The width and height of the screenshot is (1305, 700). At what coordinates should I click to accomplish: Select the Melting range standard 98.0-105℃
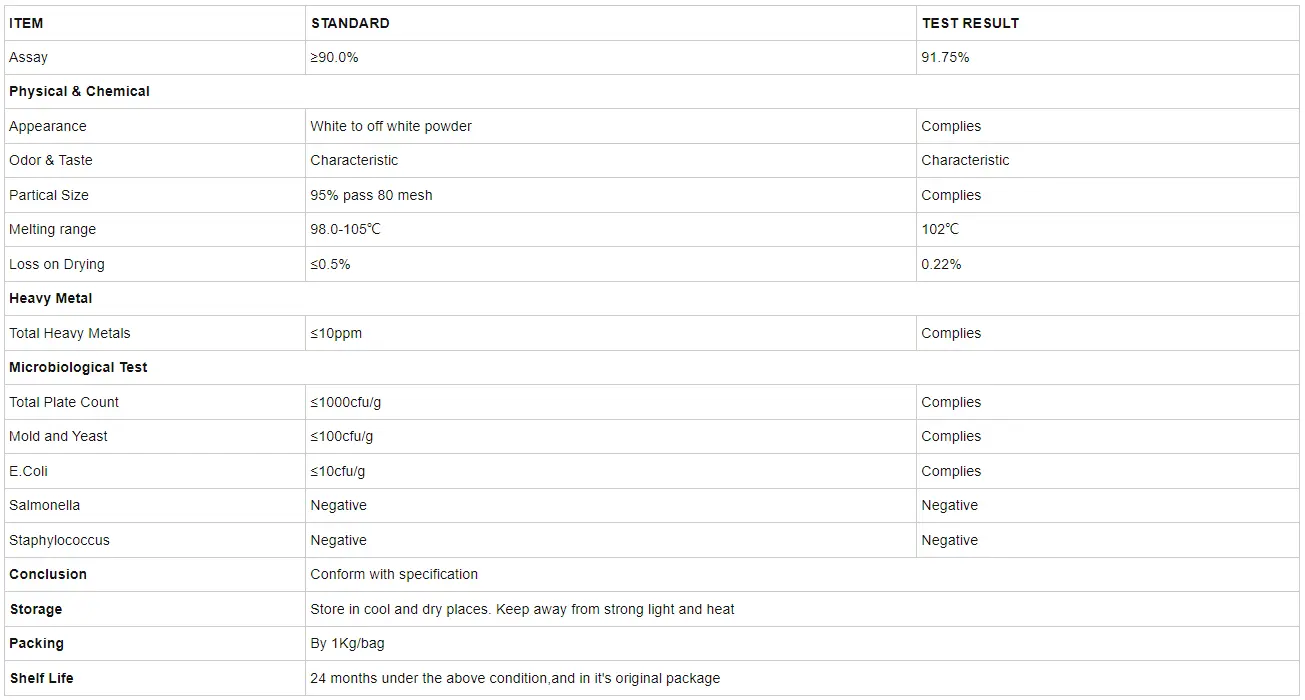pyautogui.click(x=345, y=229)
